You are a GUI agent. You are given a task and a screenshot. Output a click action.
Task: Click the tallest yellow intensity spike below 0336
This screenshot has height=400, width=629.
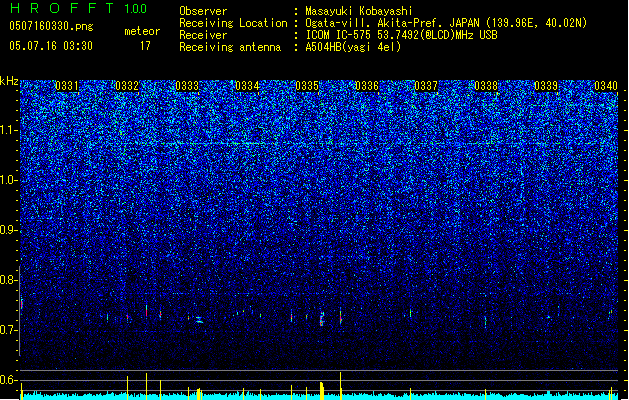[x=341, y=386]
